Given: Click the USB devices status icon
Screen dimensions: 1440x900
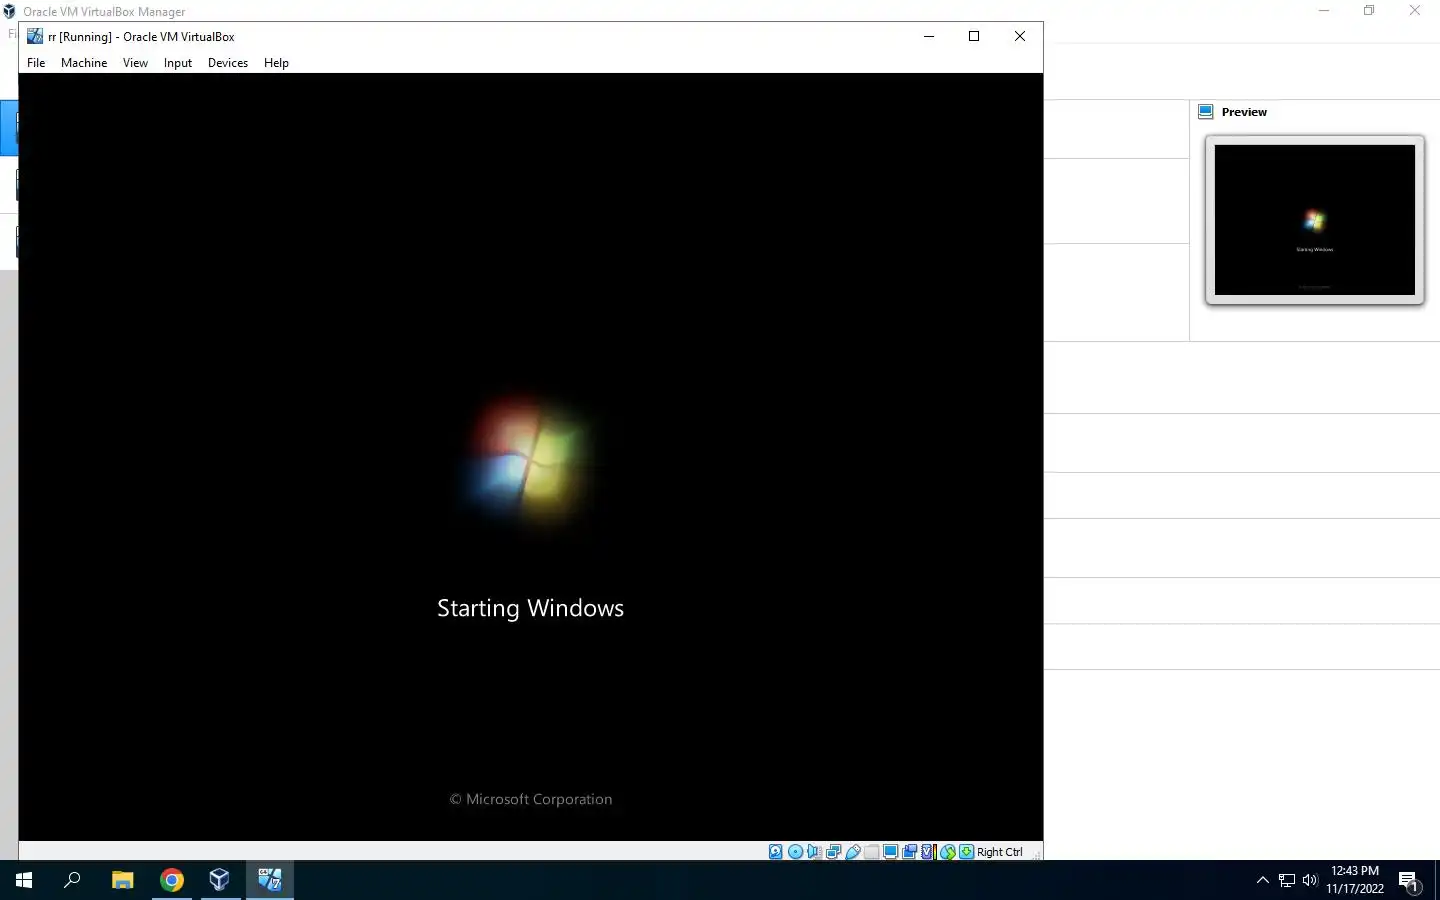Looking at the screenshot, I should 853,852.
